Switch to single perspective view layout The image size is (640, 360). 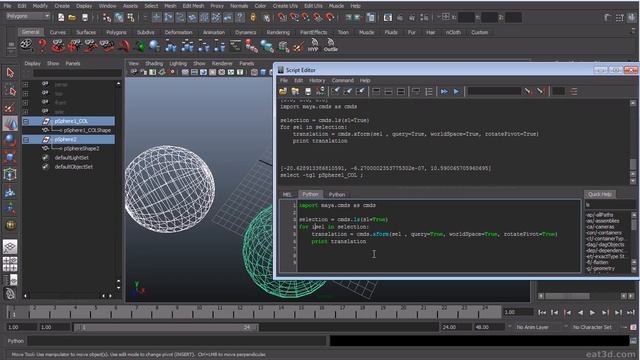(x=10, y=247)
